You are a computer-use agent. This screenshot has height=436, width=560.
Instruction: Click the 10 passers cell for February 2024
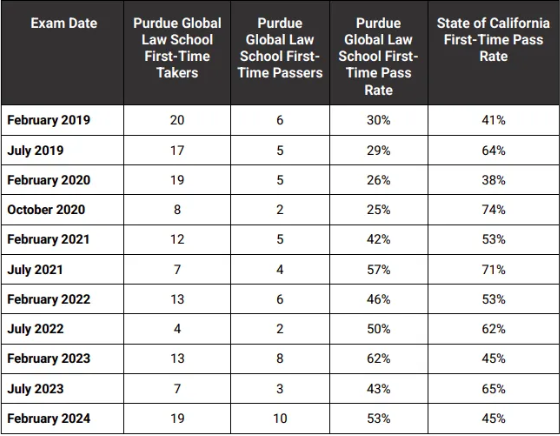280,419
